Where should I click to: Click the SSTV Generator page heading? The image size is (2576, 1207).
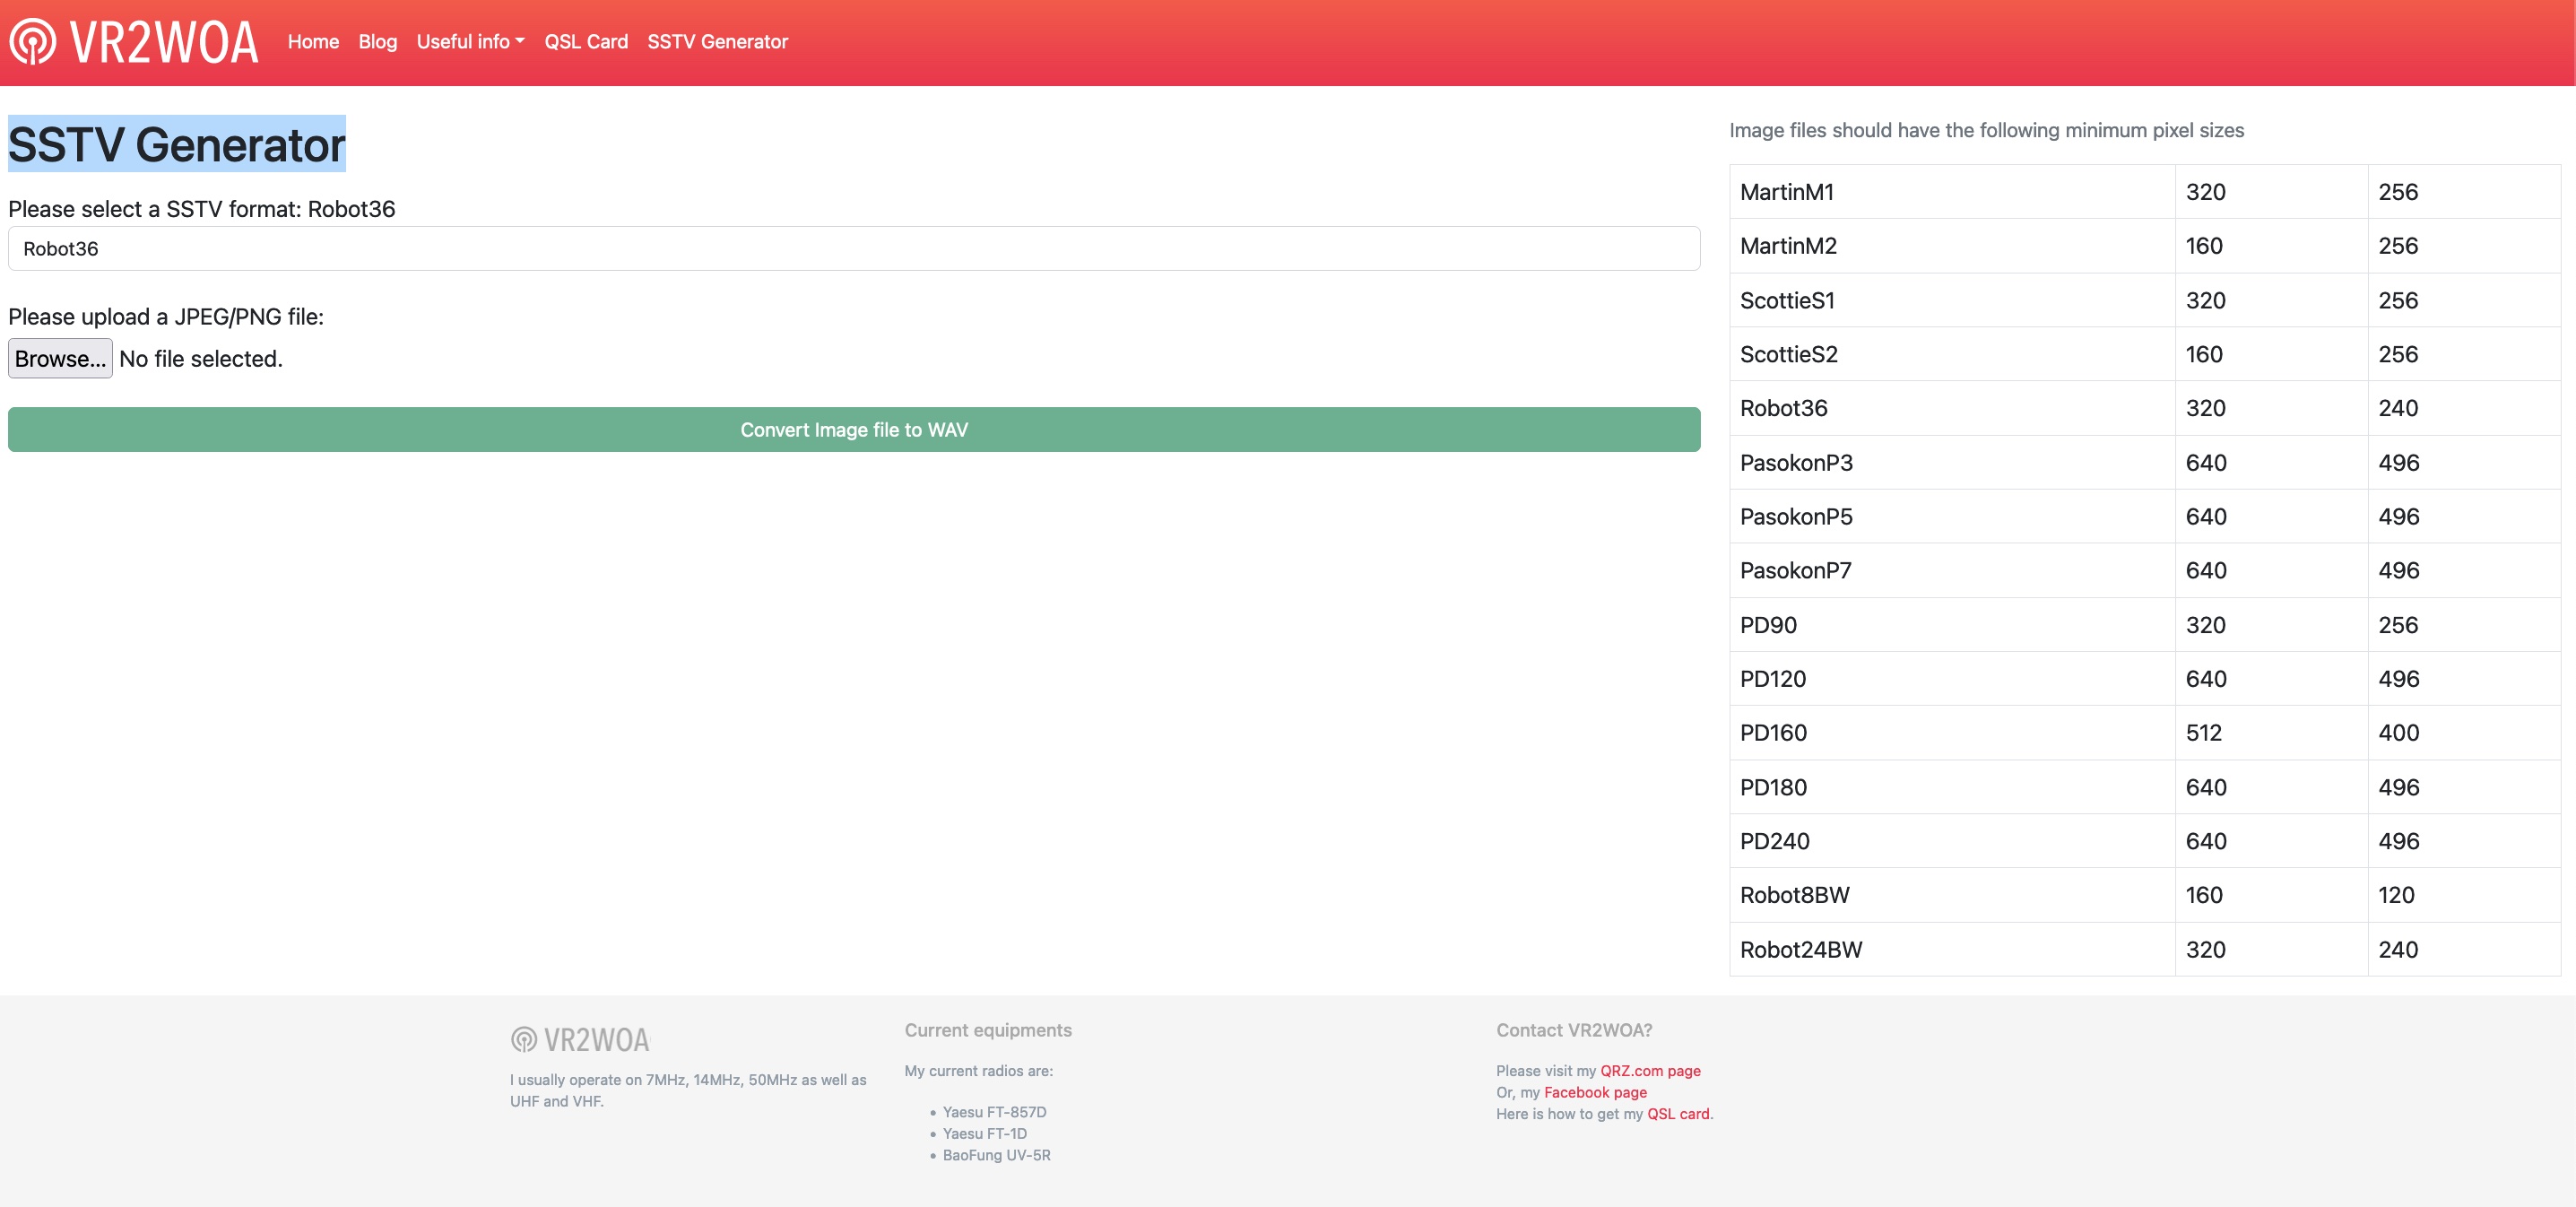(177, 145)
